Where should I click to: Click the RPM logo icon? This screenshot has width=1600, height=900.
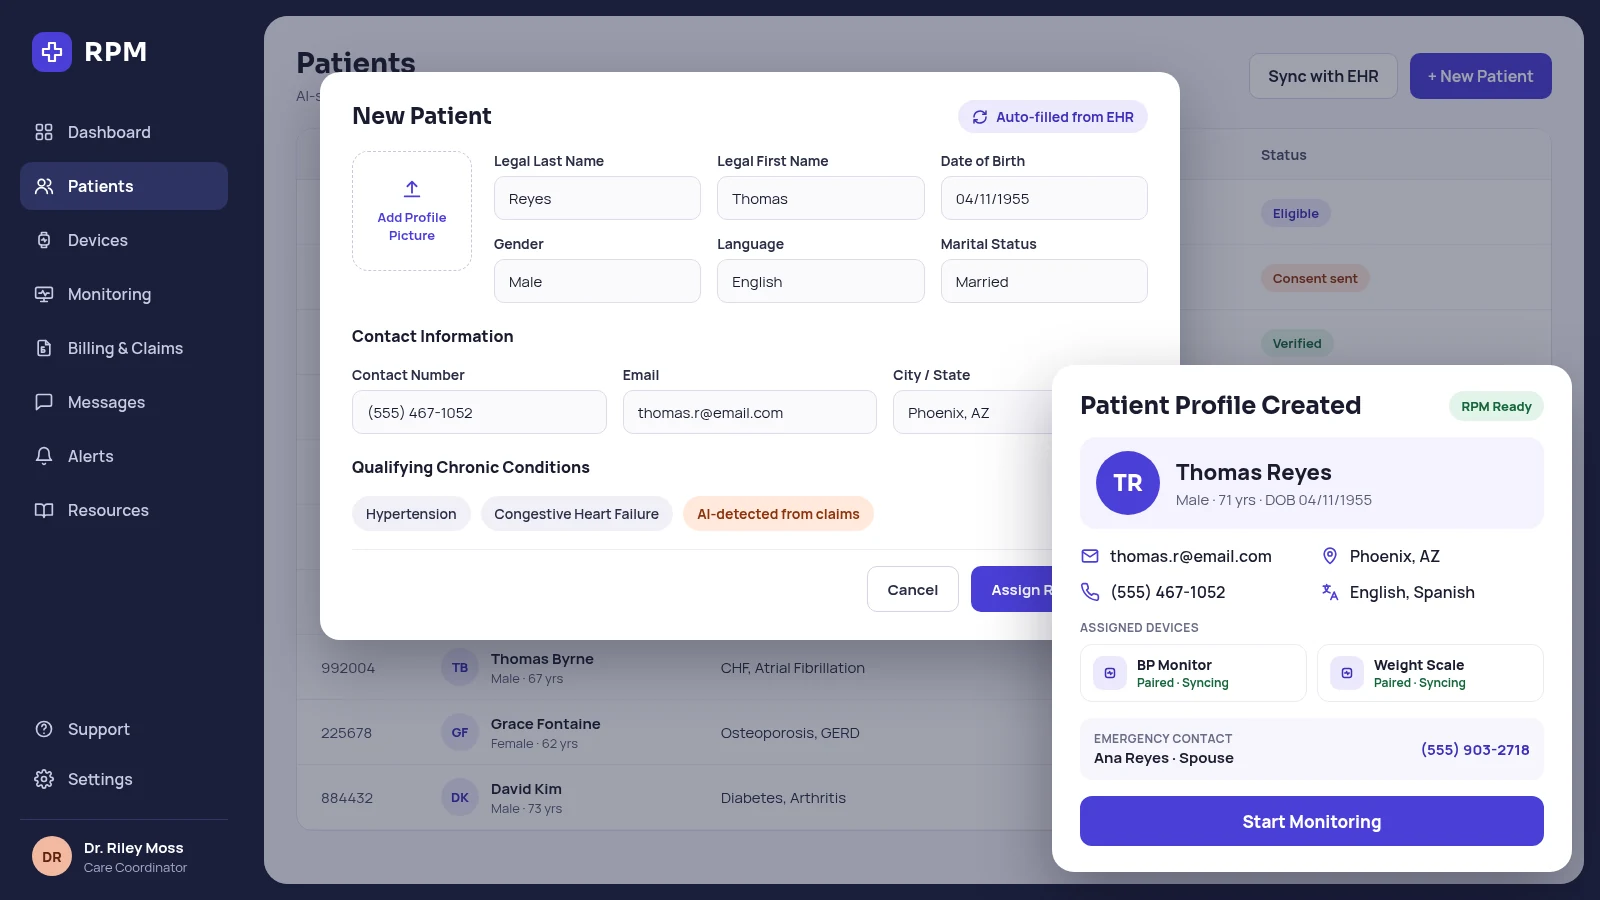pos(52,52)
